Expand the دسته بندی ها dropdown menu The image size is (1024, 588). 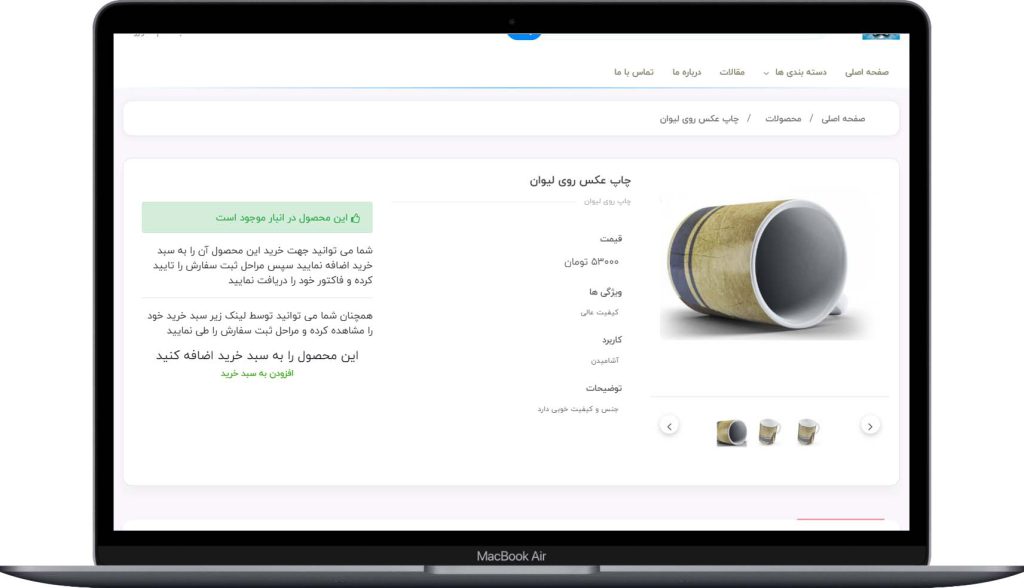pos(797,72)
